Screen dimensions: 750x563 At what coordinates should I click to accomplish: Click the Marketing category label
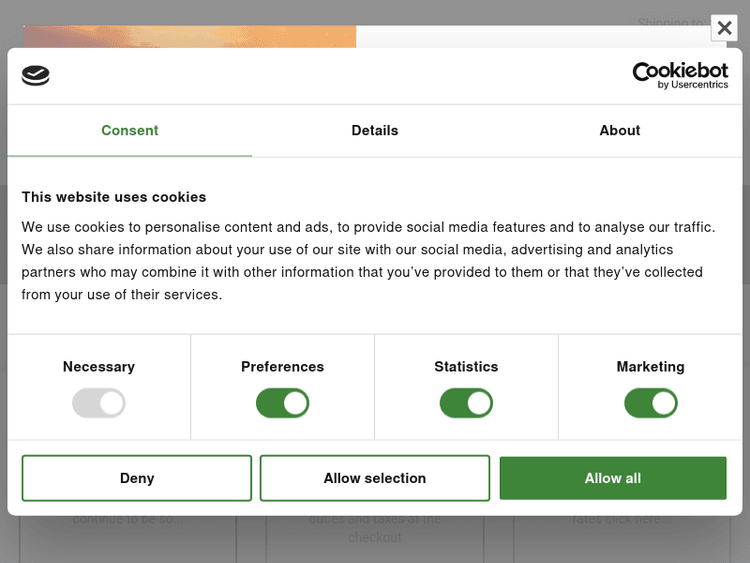[x=651, y=367]
